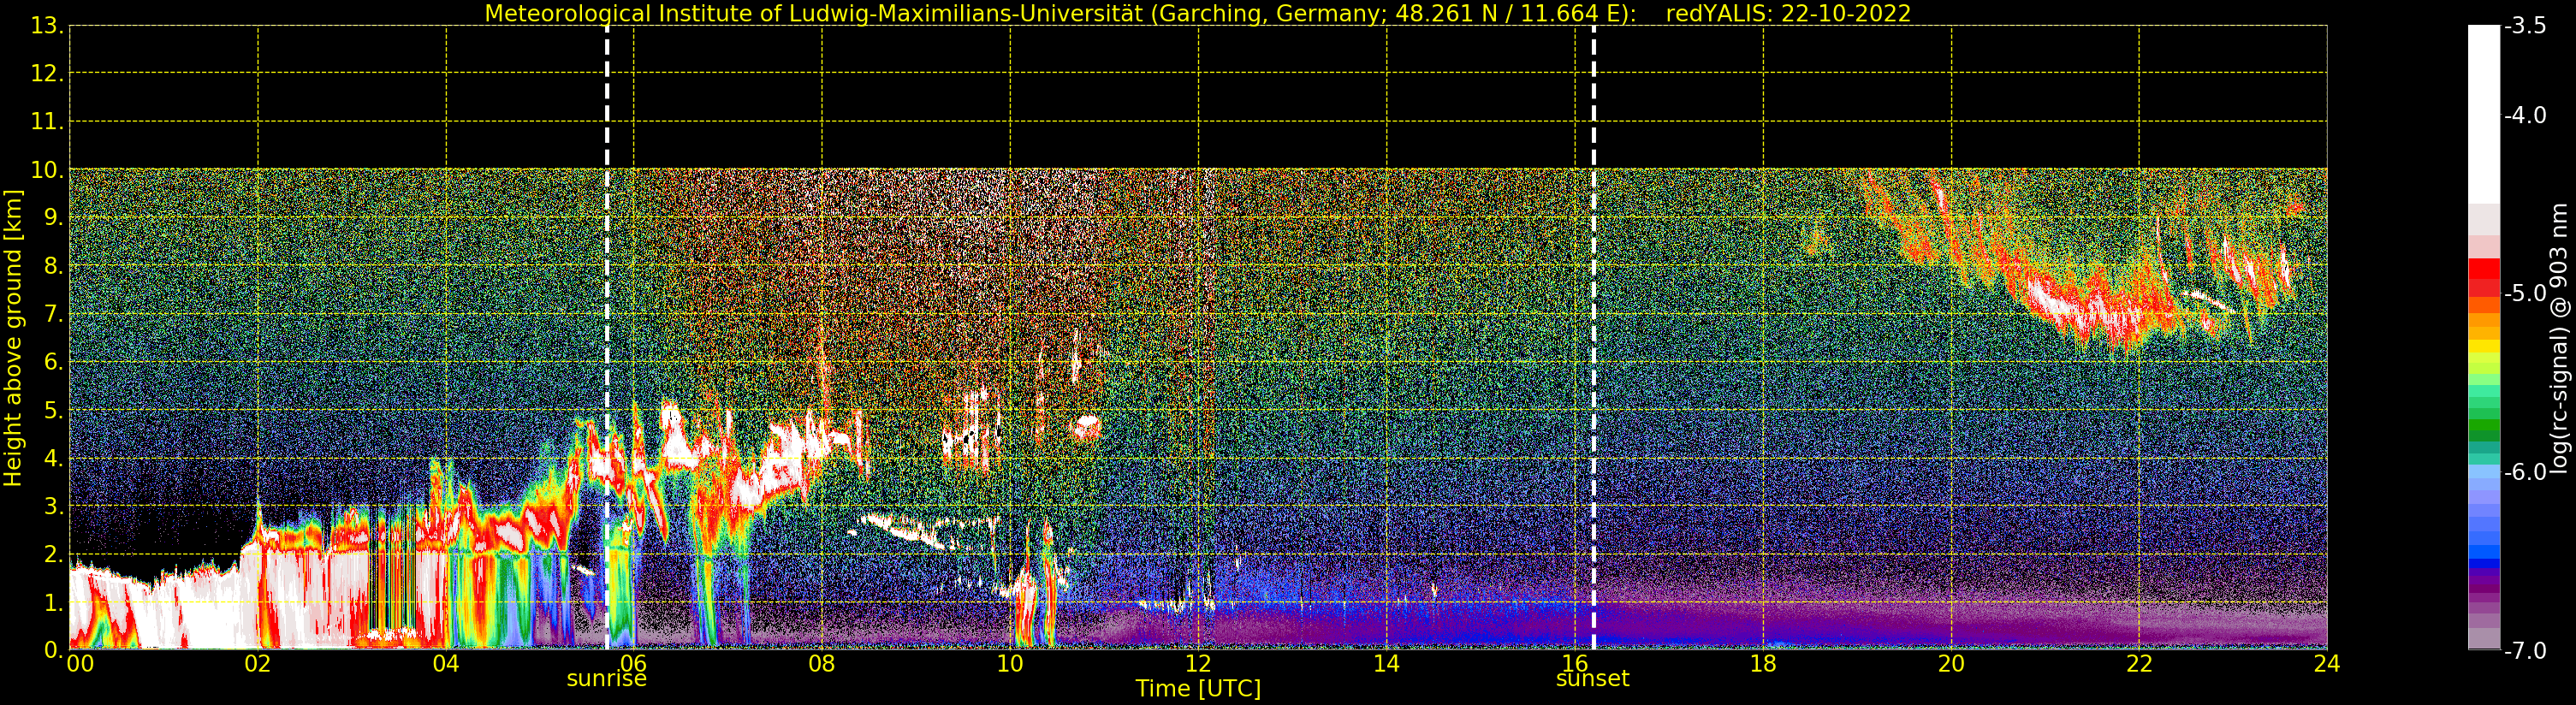This screenshot has height=705, width=2576.
Task: Click the time axis tick 22
Action: click(2139, 664)
